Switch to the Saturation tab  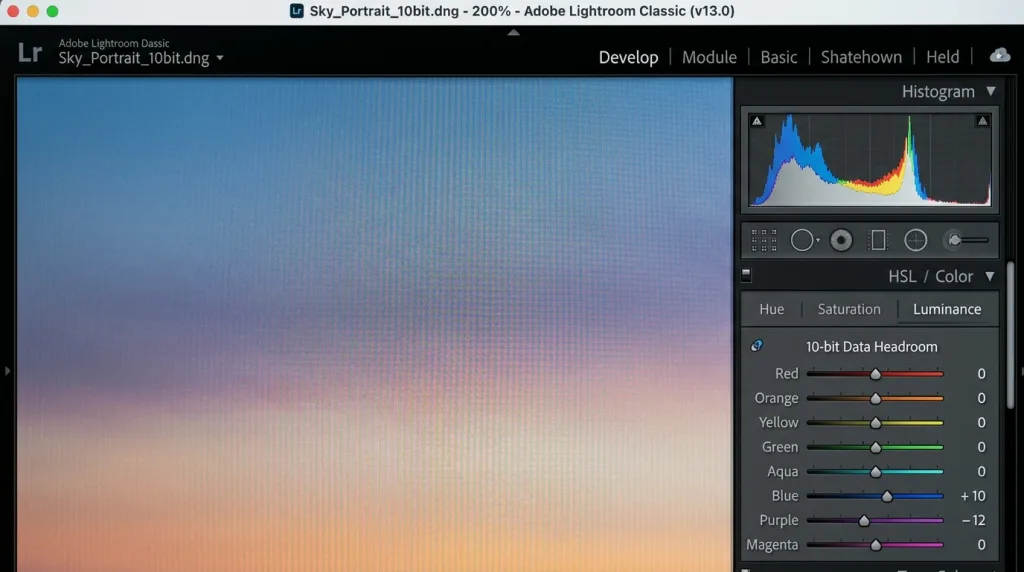tap(849, 309)
